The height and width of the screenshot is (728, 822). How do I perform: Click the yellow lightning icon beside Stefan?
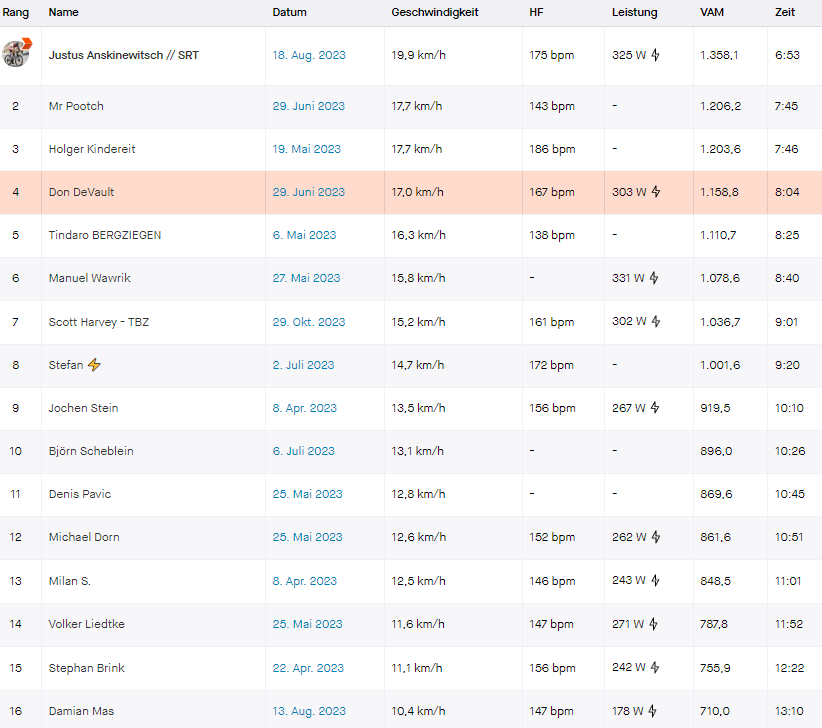pos(94,365)
